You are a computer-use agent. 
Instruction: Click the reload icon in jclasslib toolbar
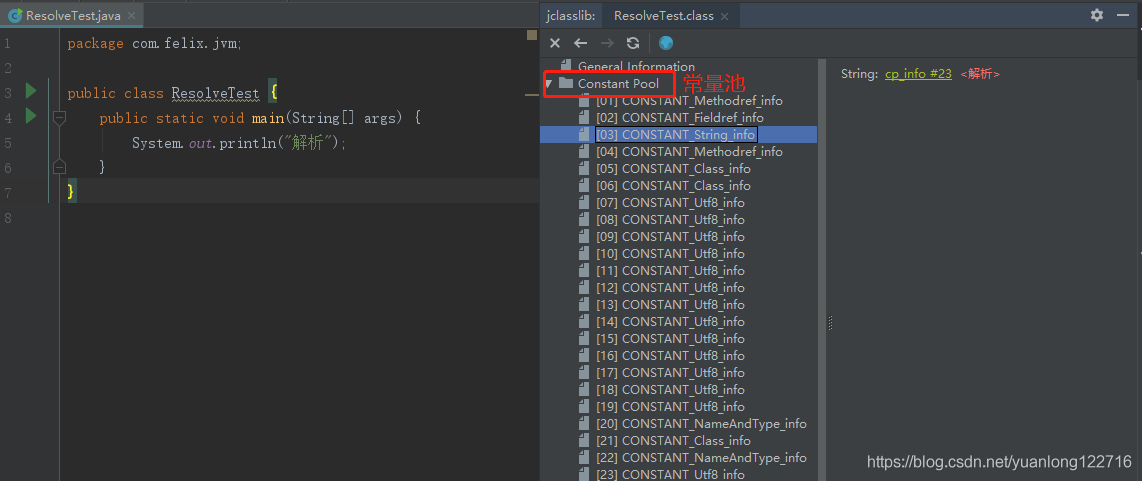[x=633, y=43]
